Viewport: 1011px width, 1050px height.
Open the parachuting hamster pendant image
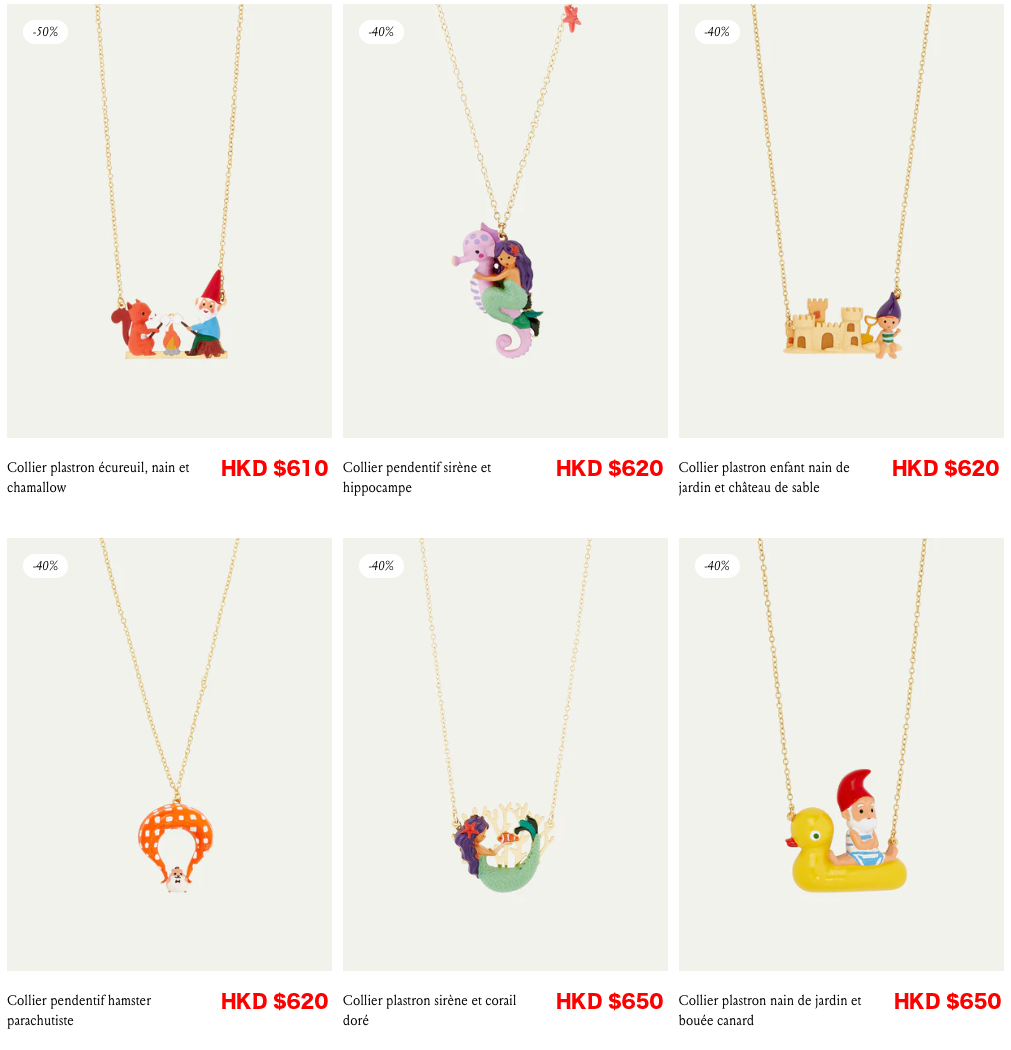click(x=169, y=755)
